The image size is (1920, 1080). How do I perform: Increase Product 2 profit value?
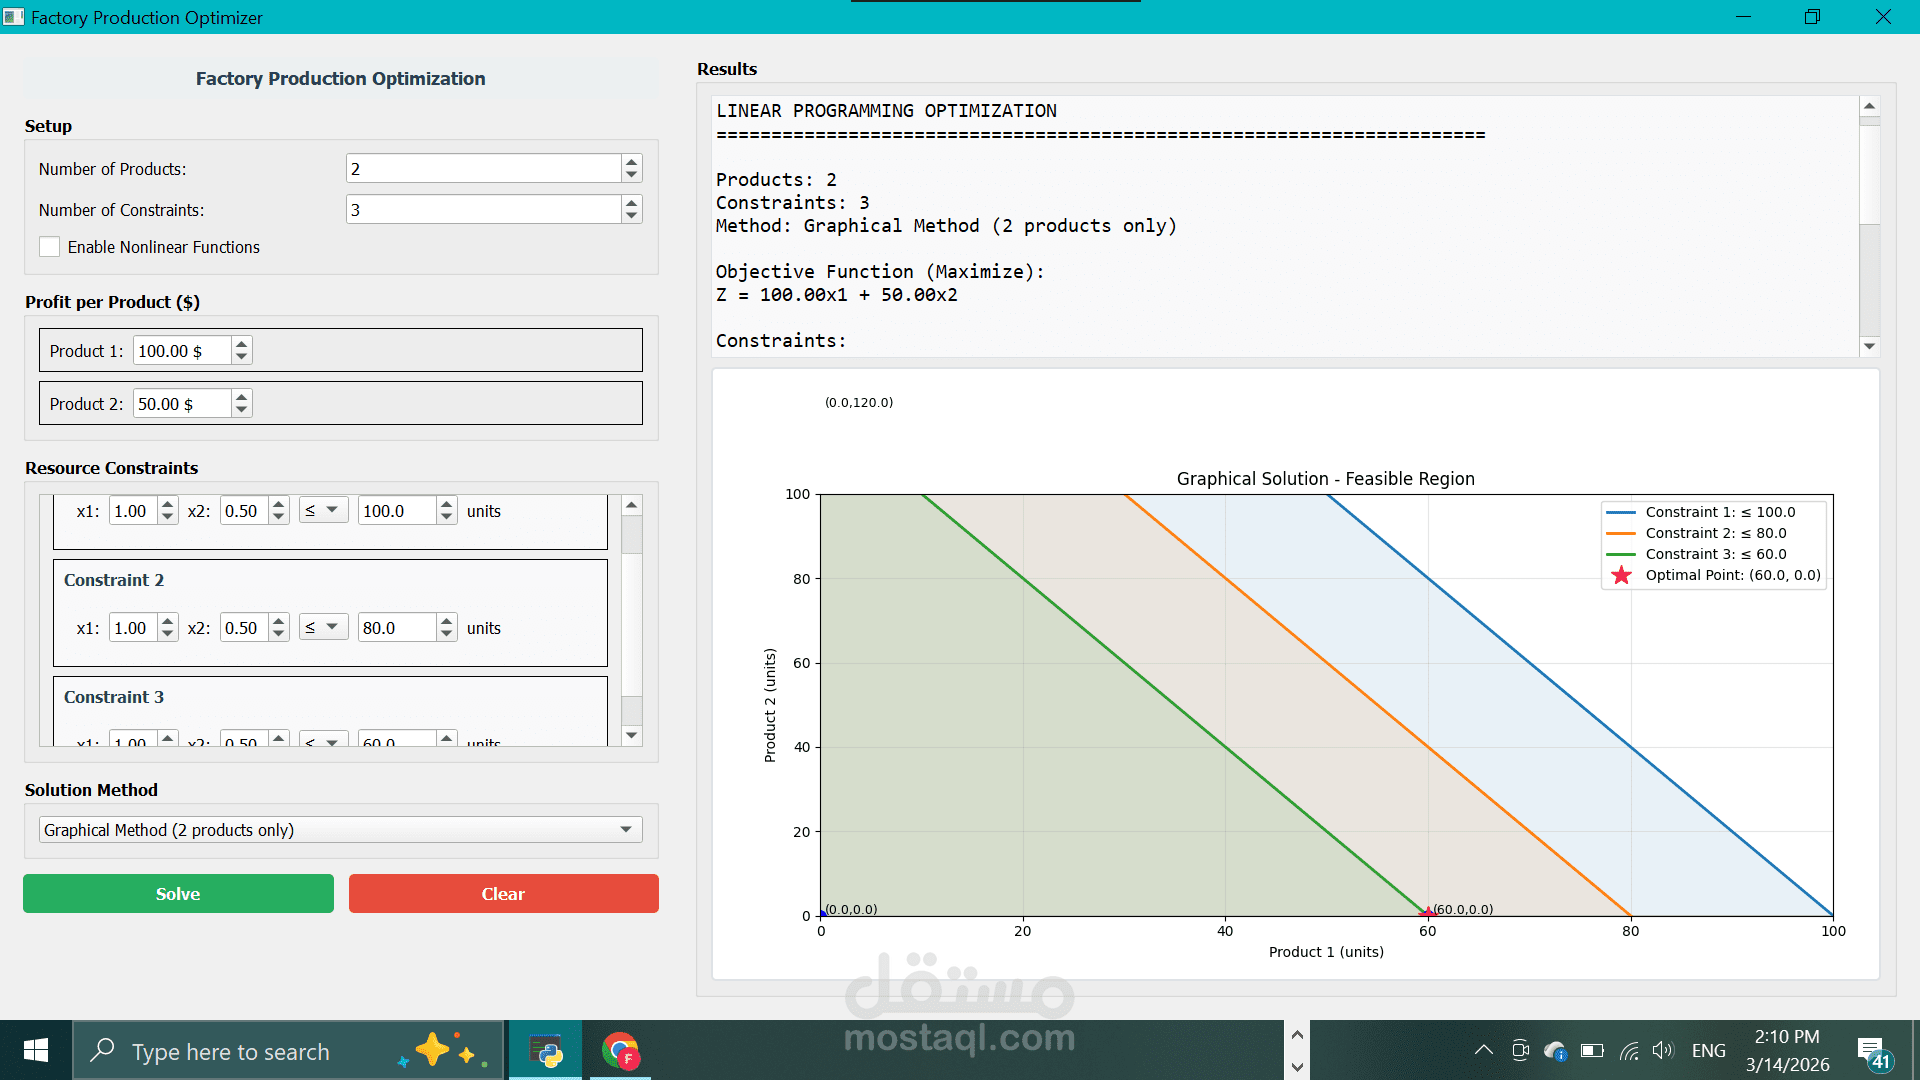241,397
